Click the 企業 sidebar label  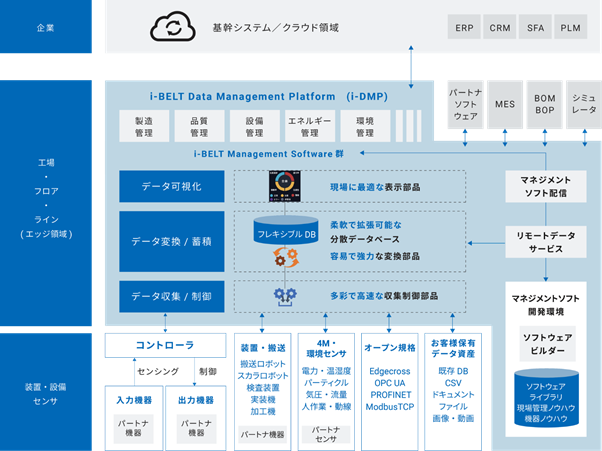click(45, 28)
